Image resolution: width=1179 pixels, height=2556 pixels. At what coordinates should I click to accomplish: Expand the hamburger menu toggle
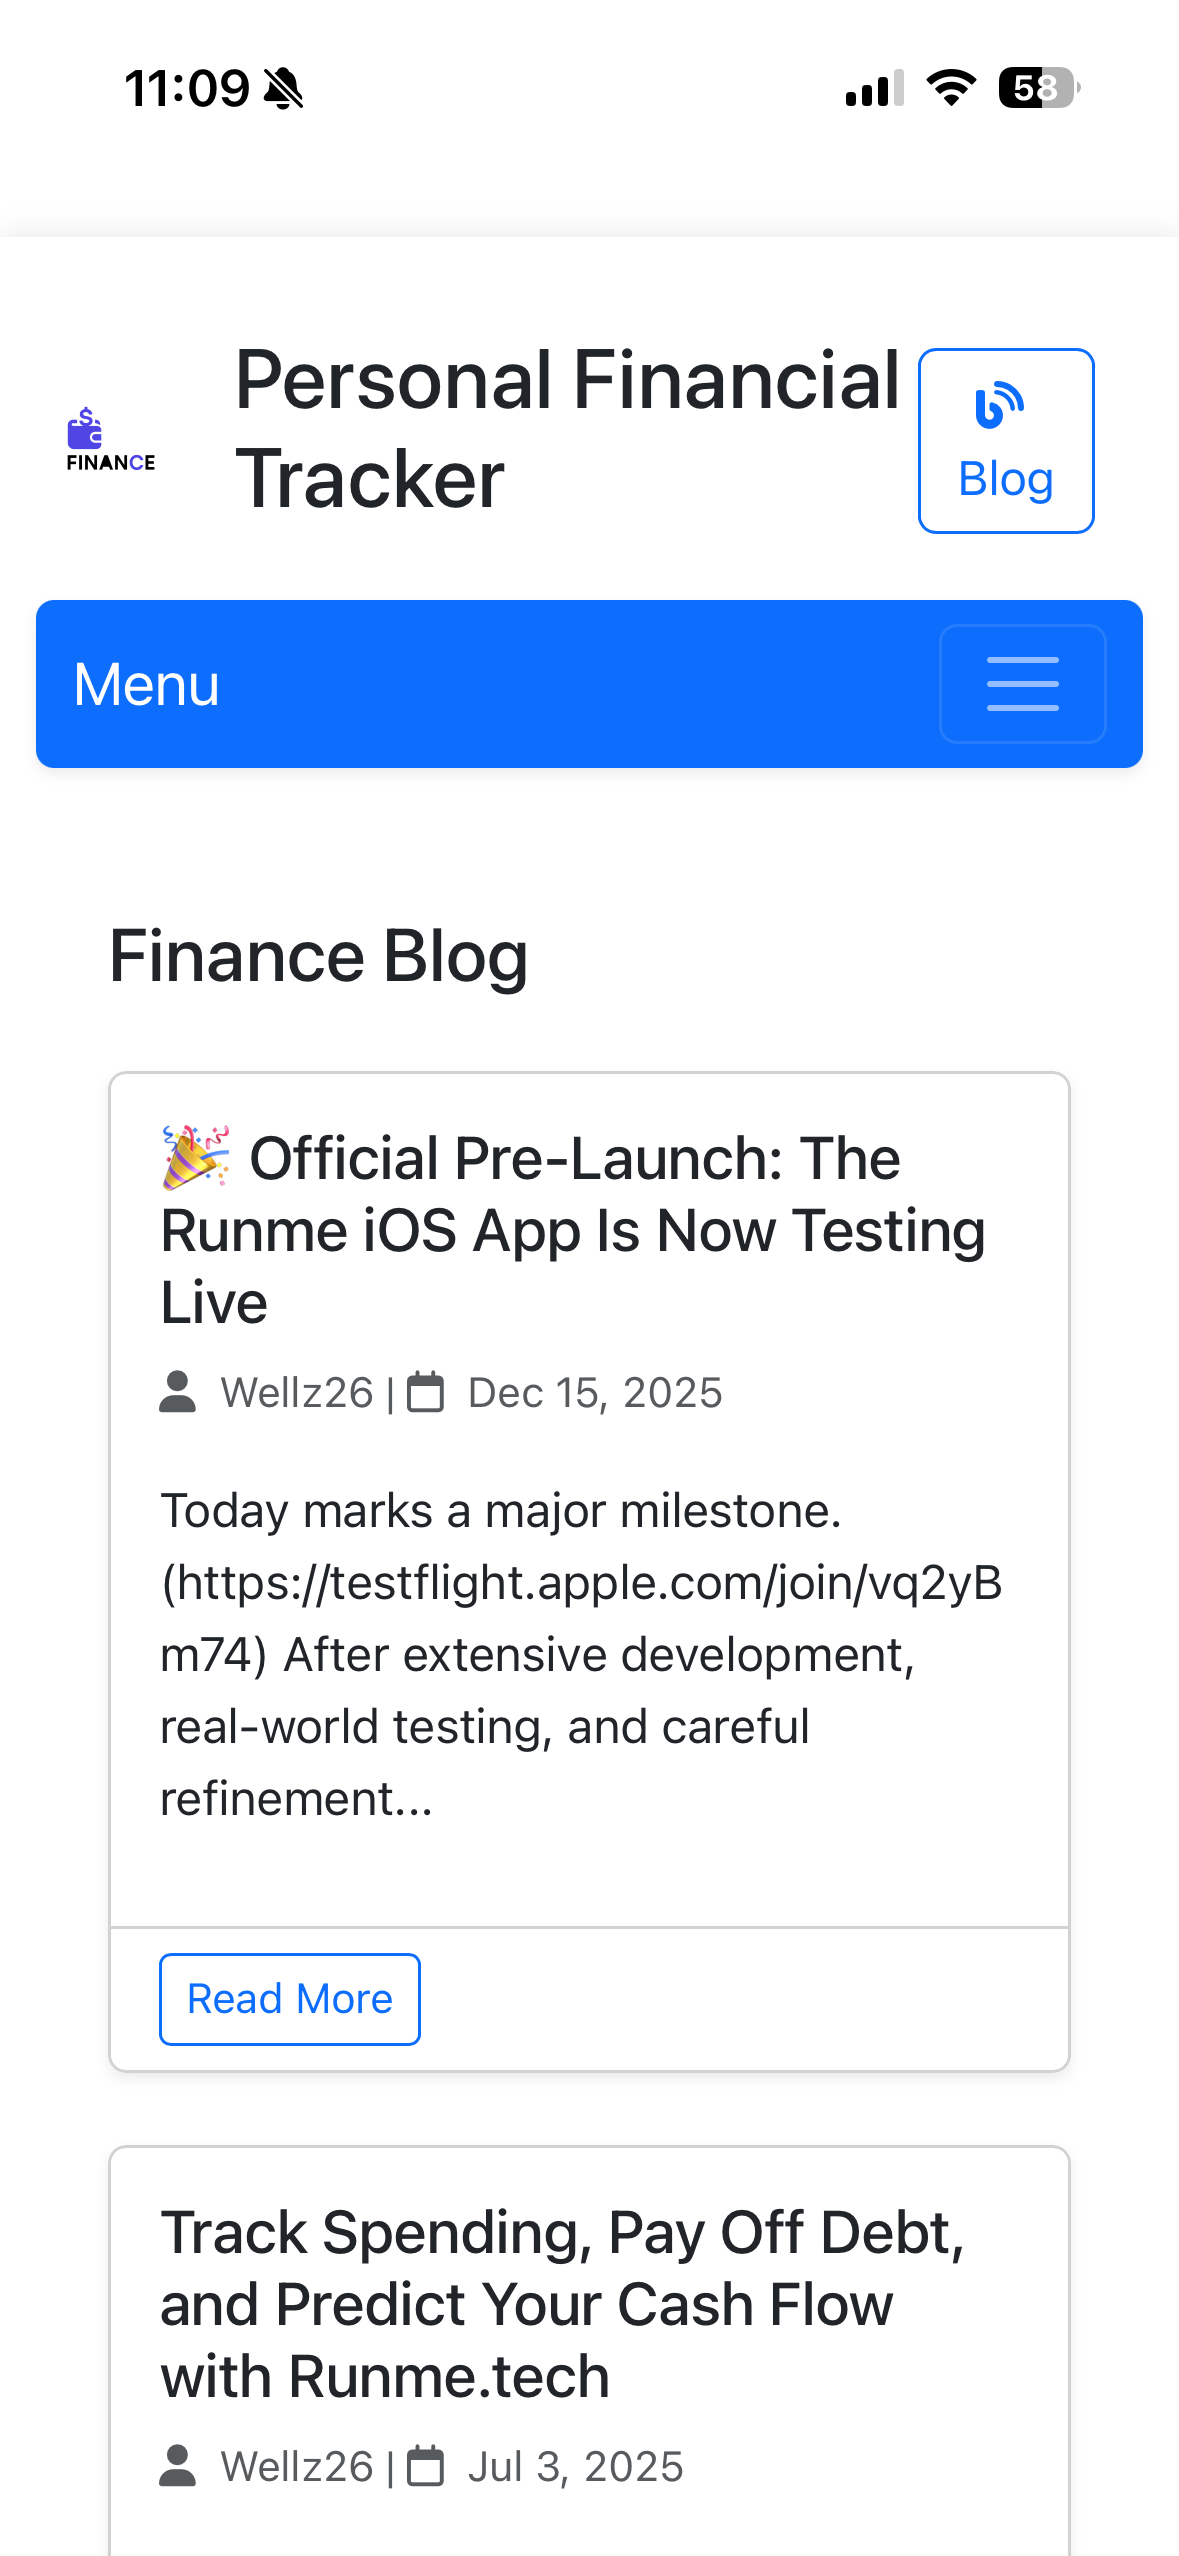pos(1022,684)
